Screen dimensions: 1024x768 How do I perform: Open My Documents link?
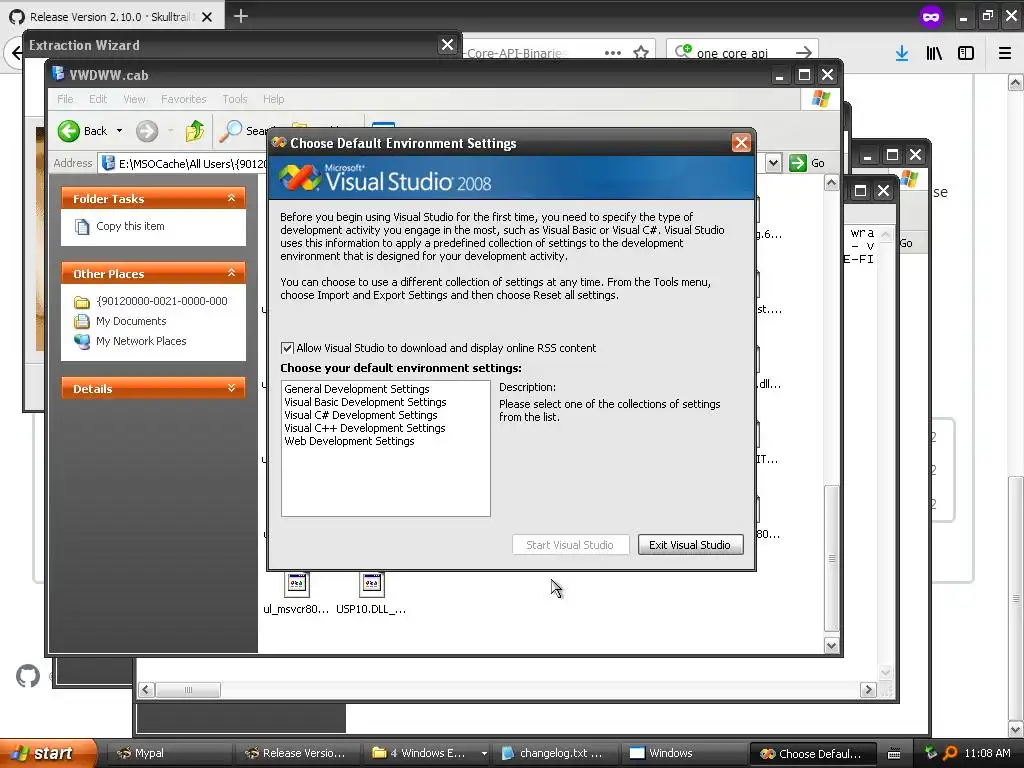click(x=131, y=321)
